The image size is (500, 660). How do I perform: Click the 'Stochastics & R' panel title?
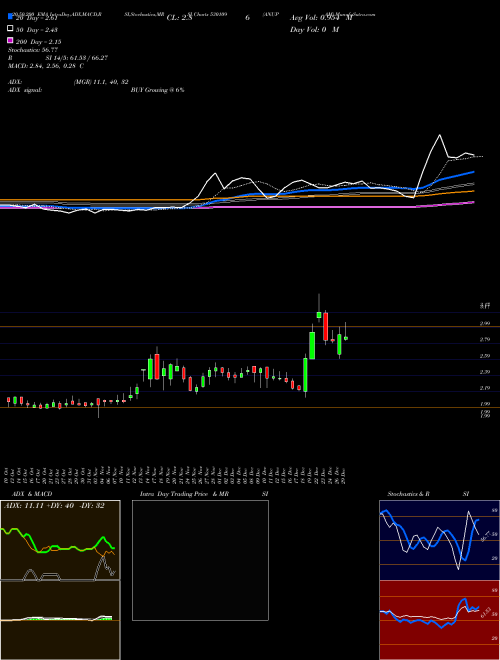(x=409, y=494)
